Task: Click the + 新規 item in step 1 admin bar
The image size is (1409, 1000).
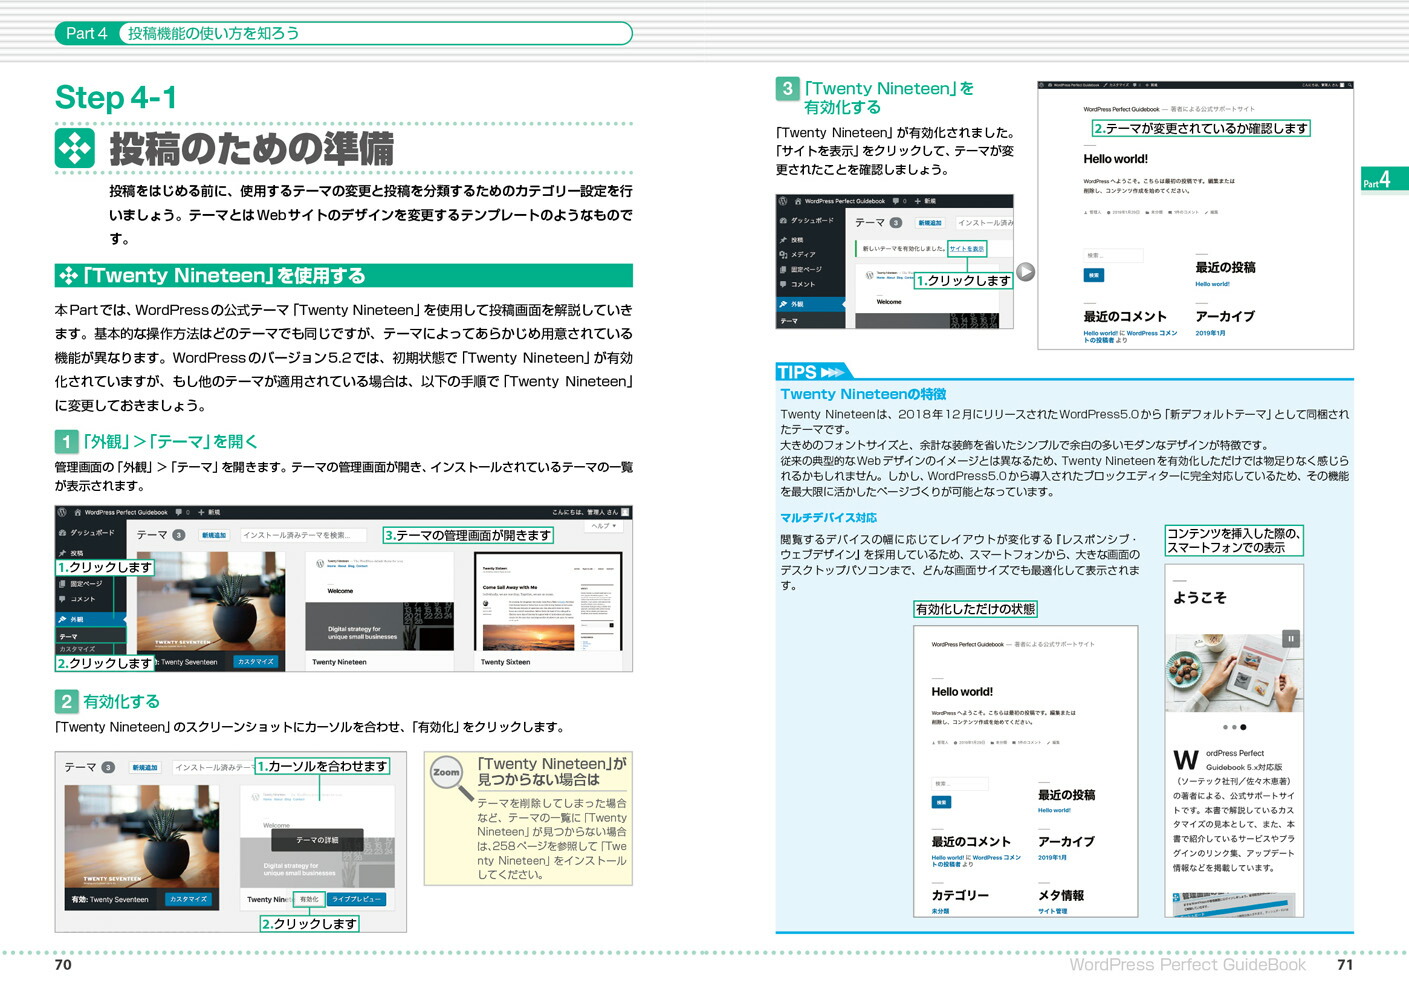Action: coord(209,512)
